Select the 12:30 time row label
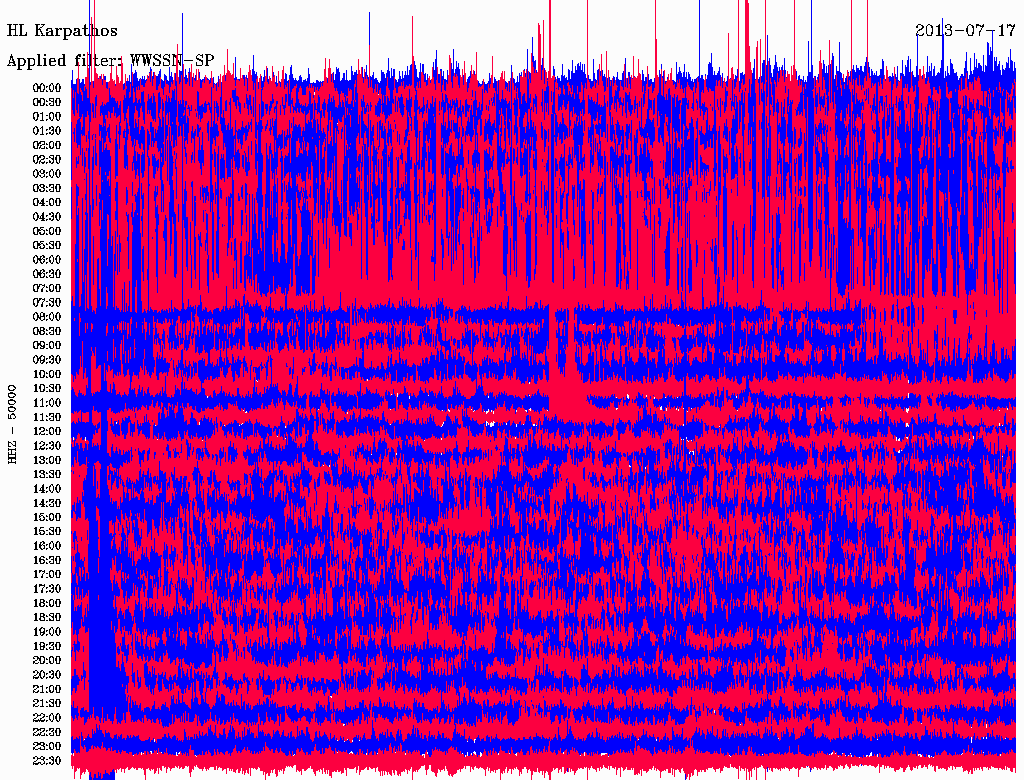The width and height of the screenshot is (1024, 780). 47,446
